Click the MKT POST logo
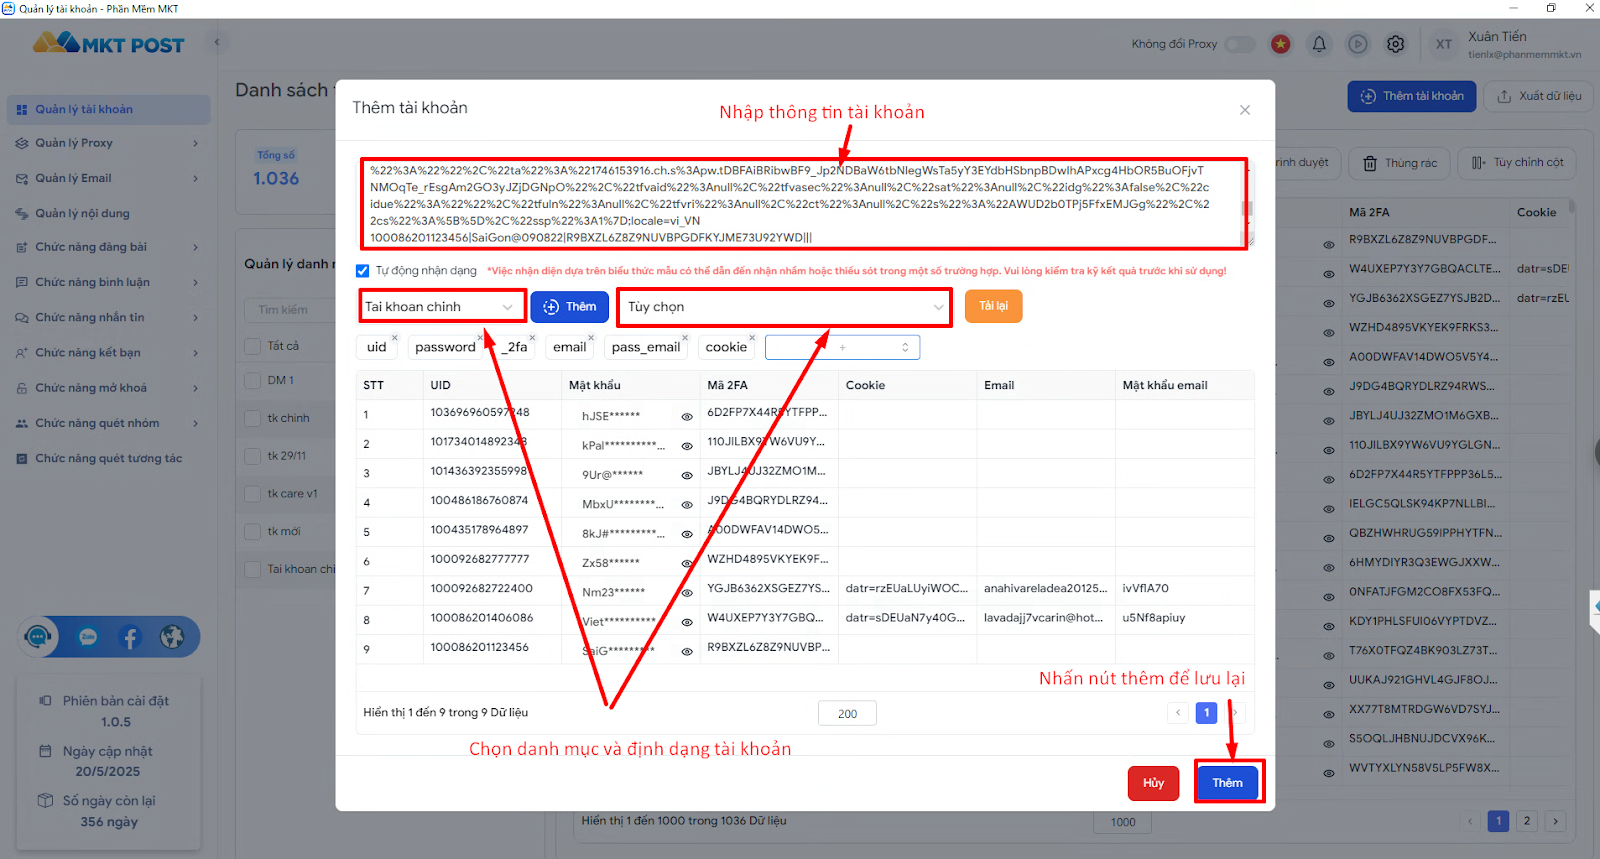 click(108, 43)
